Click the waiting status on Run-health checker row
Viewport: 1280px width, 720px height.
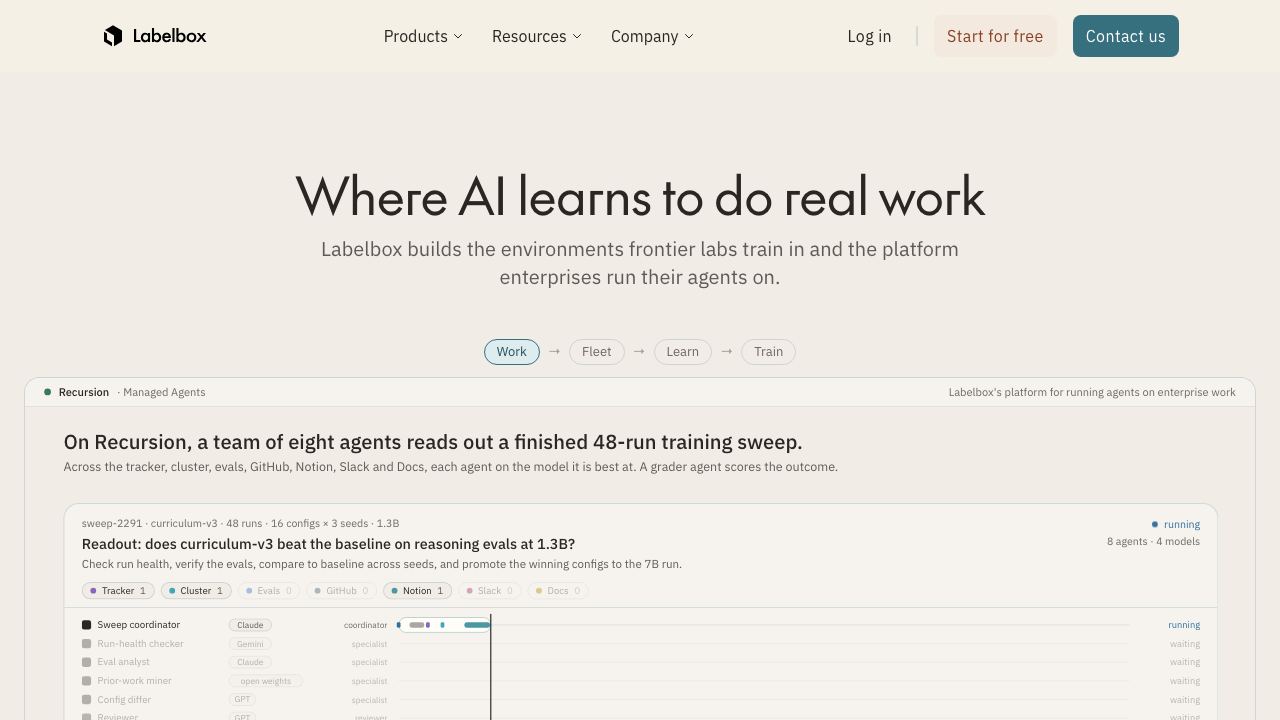tap(1185, 644)
